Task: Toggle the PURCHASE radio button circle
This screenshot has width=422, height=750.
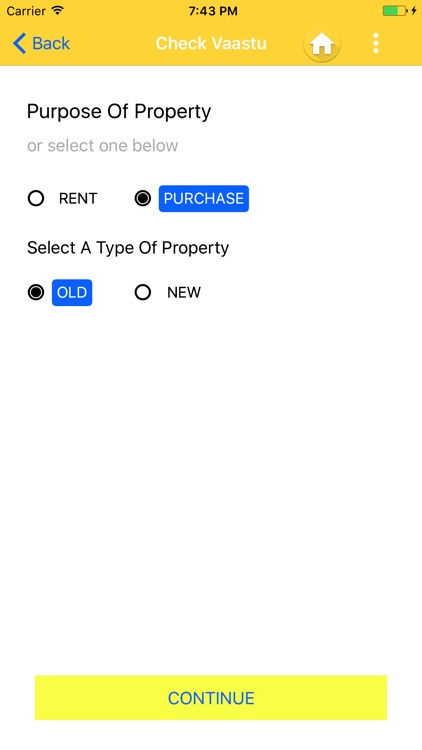Action: (x=143, y=199)
